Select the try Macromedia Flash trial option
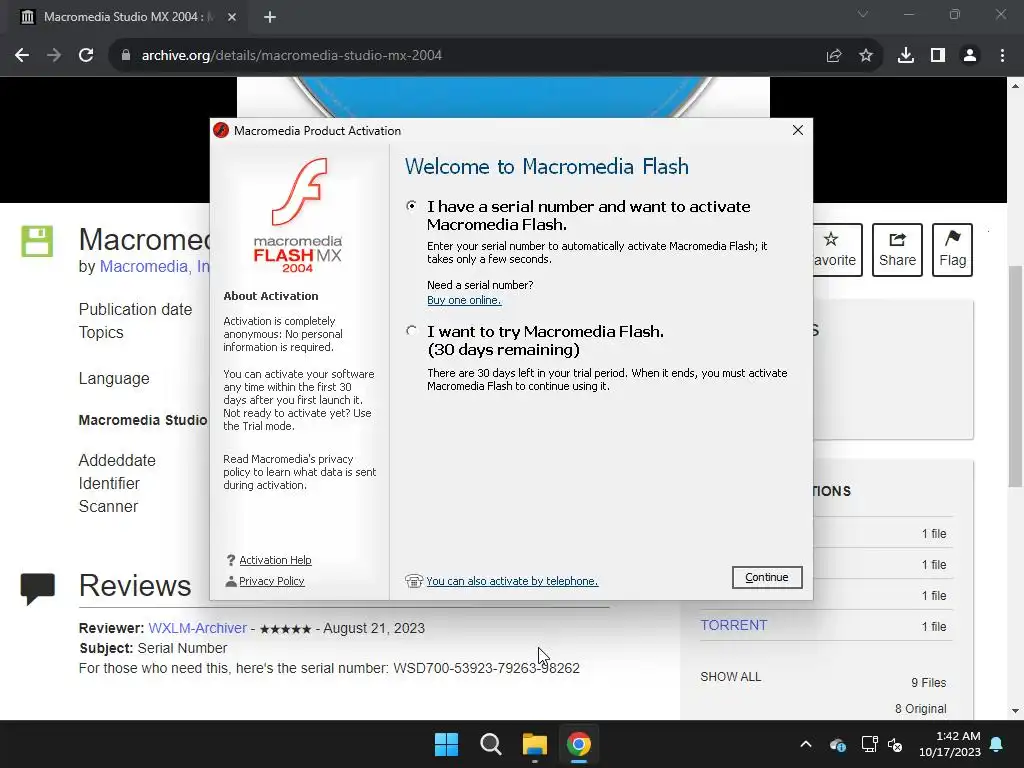 [x=411, y=330]
